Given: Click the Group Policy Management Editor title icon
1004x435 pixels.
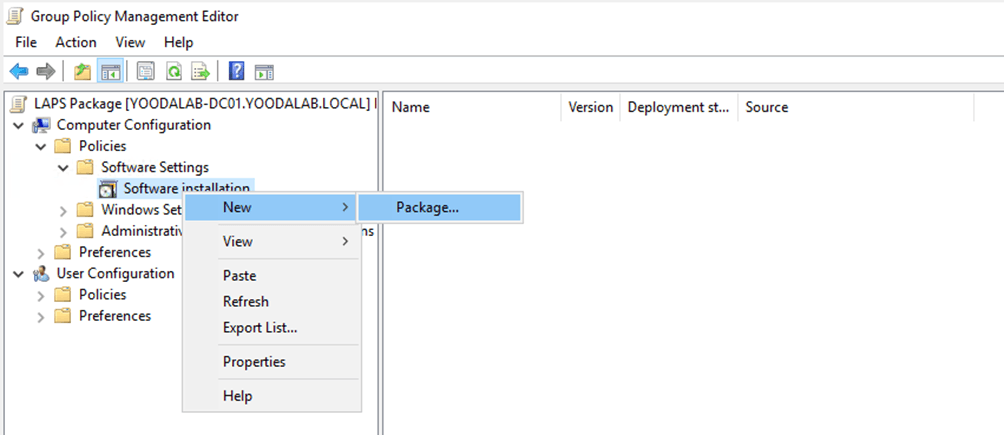Looking at the screenshot, I should point(15,16).
